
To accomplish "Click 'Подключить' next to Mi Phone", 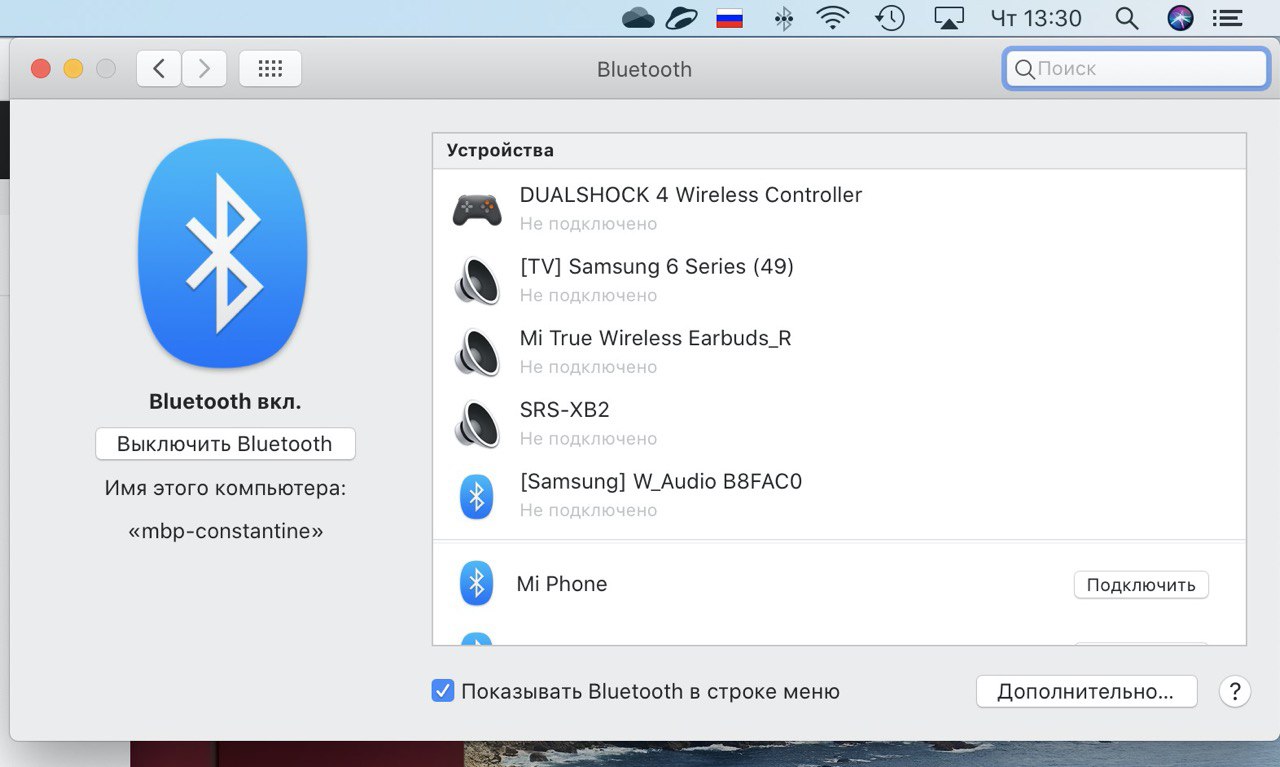I will 1141,585.
